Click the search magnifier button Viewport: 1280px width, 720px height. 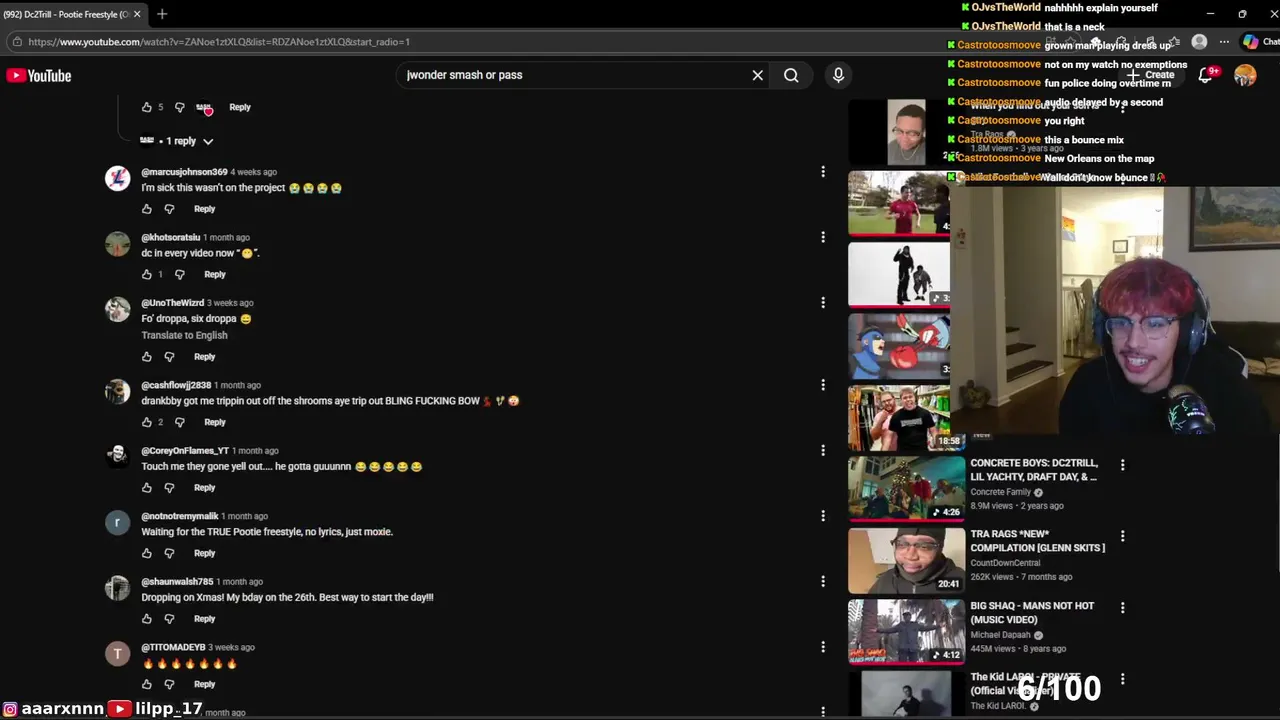[791, 75]
